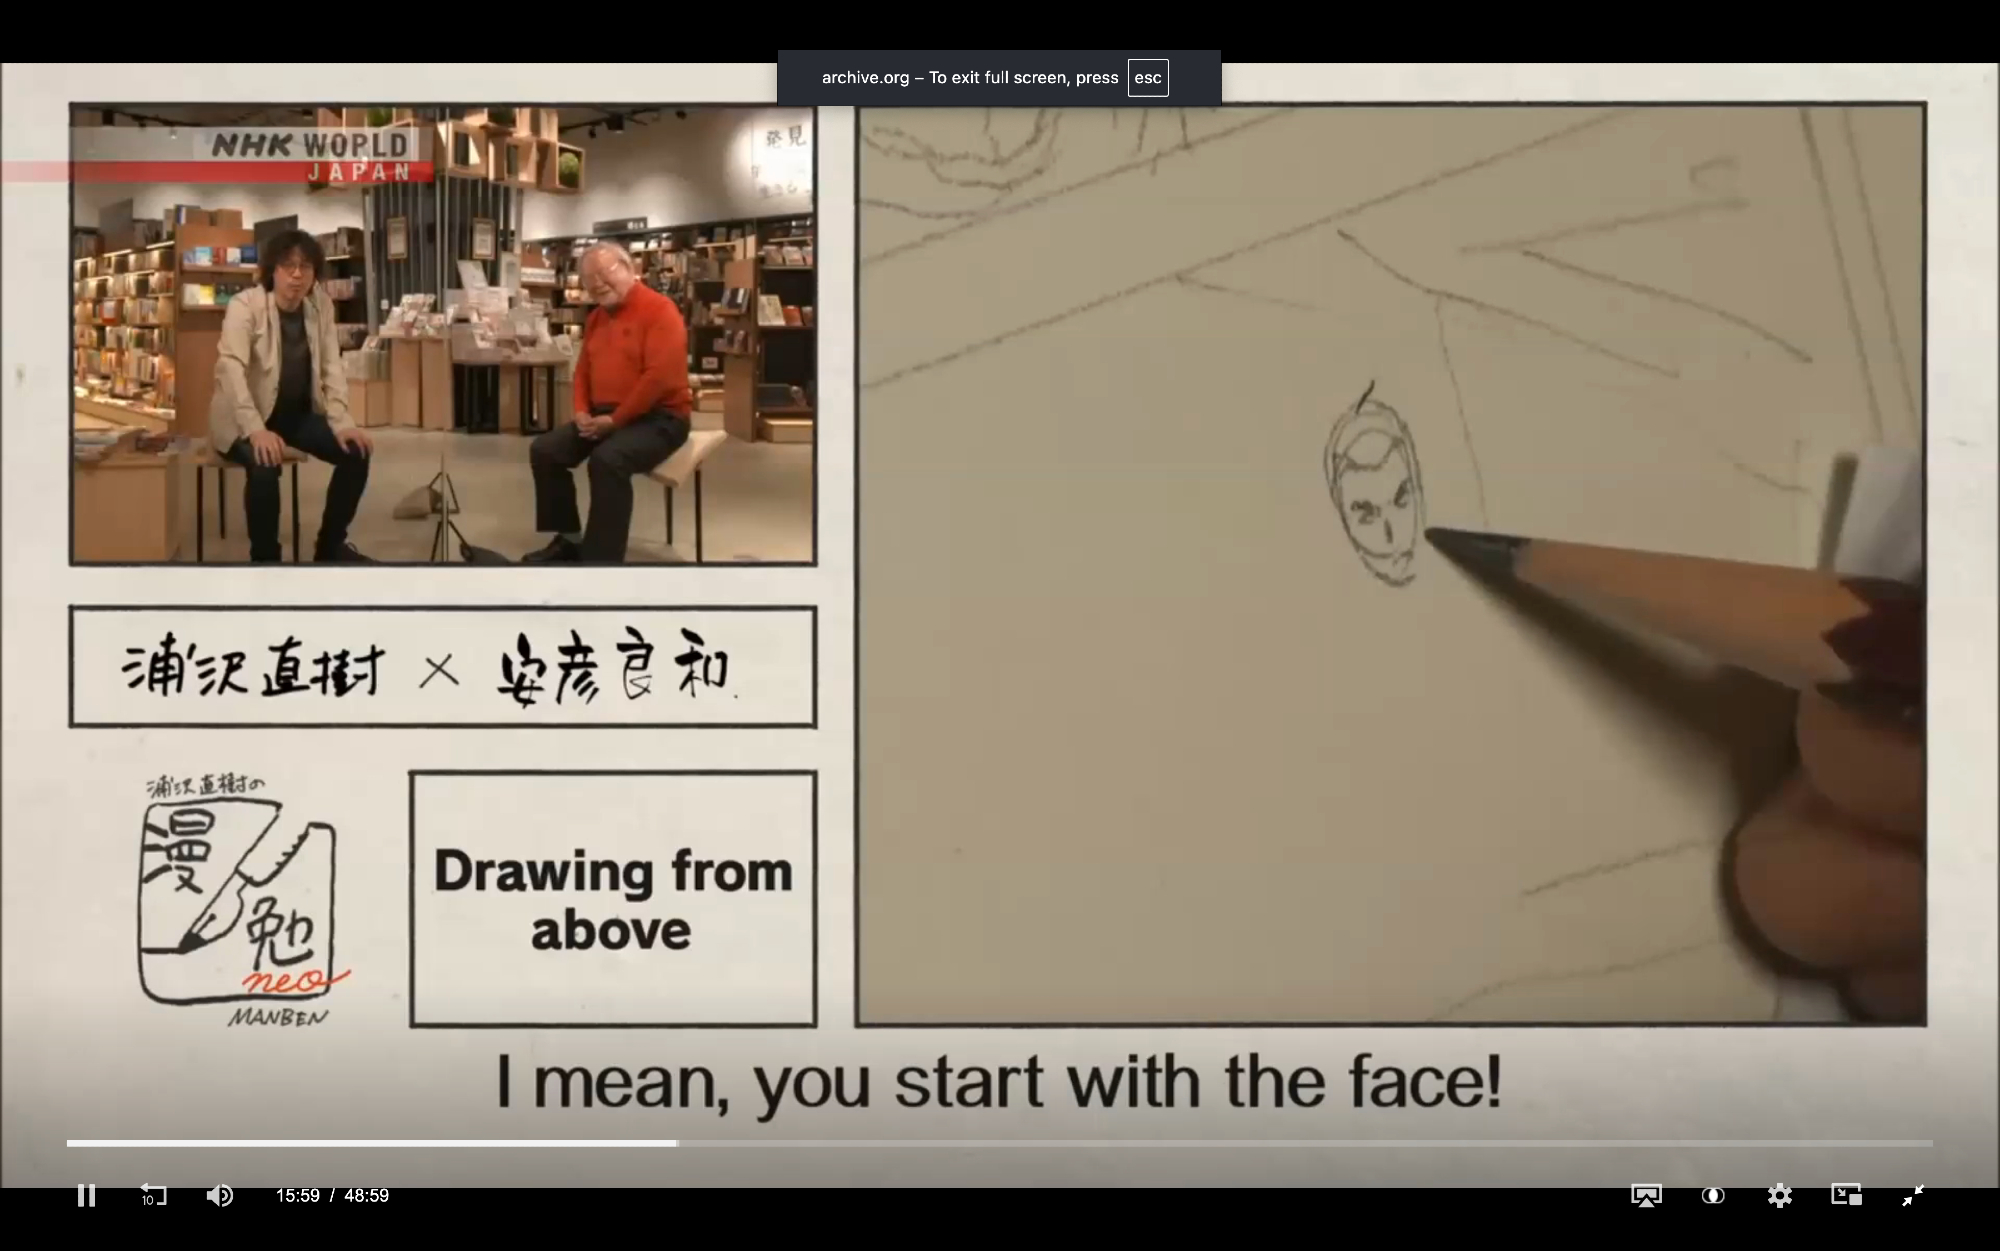
Task: Seek to the middle of the progress bar
Action: point(1000,1143)
